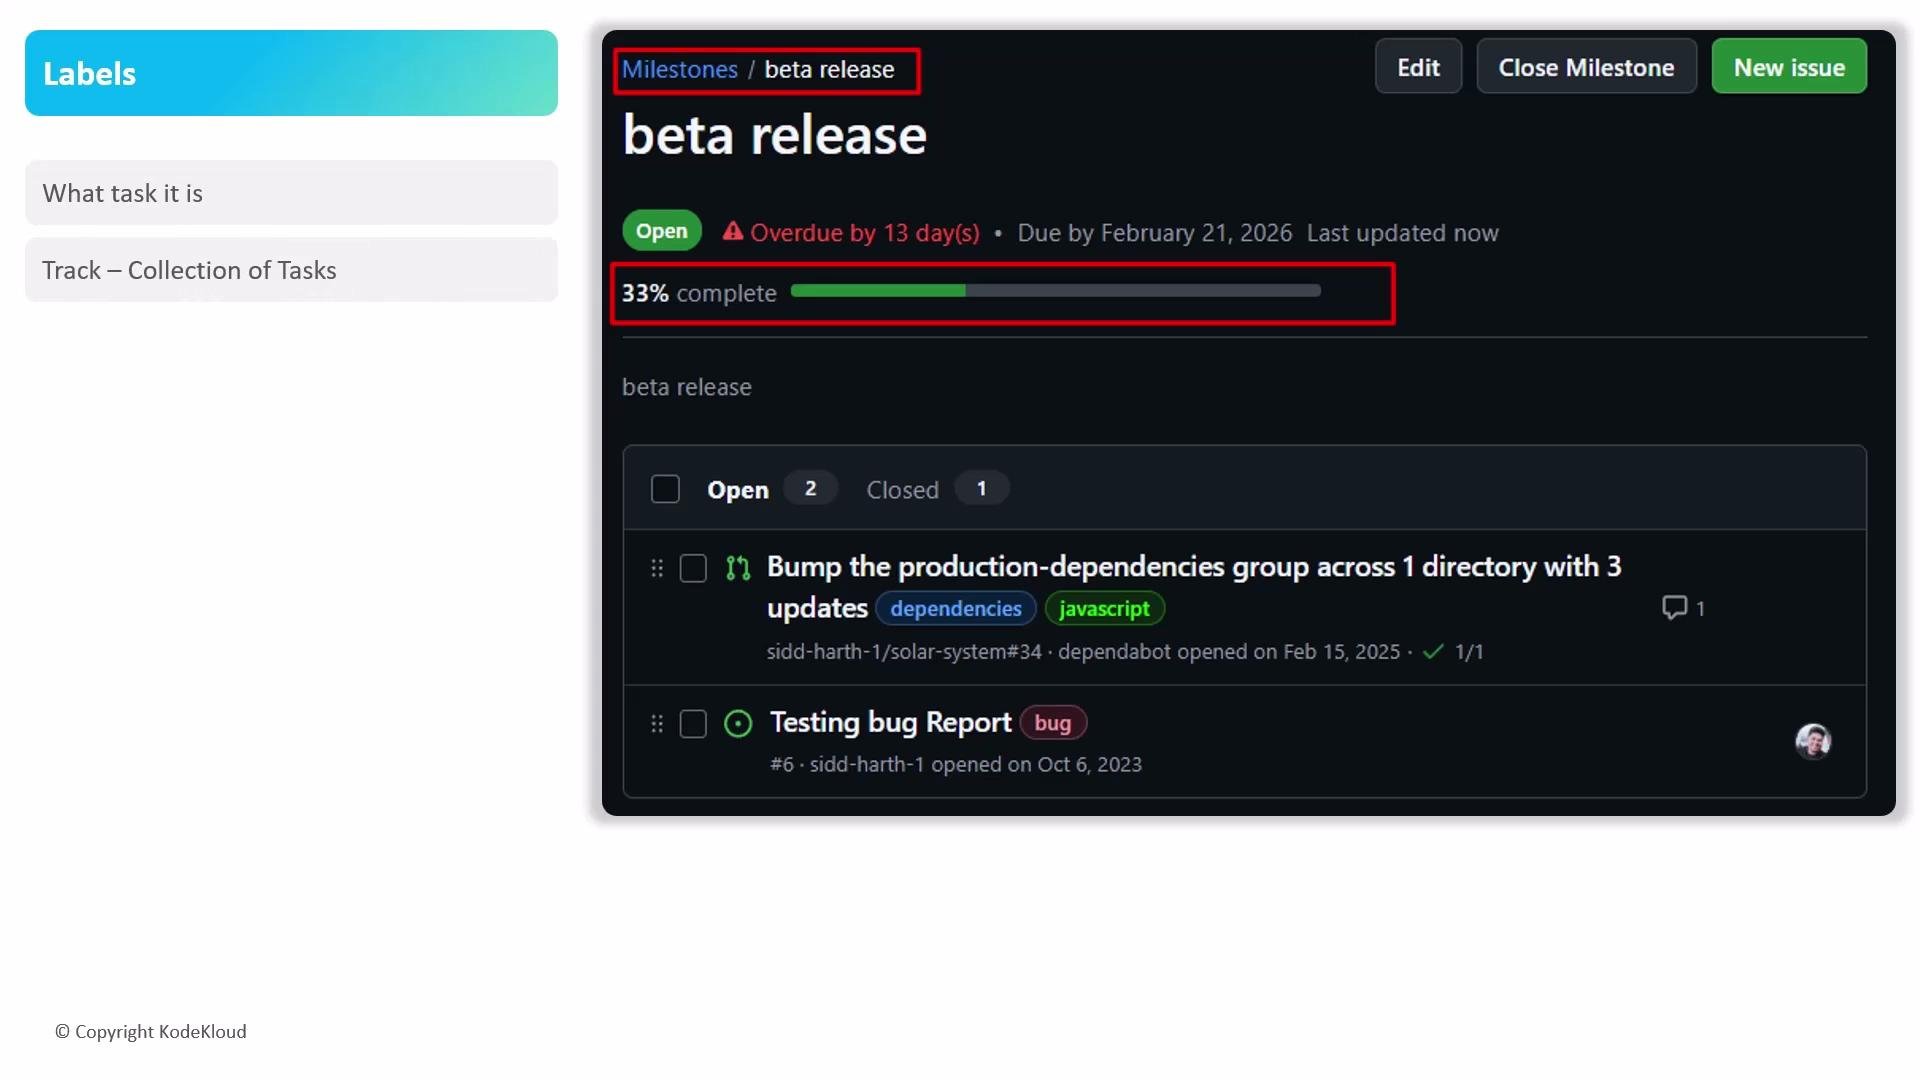
Task: Click the green Open status badge
Action: click(662, 231)
